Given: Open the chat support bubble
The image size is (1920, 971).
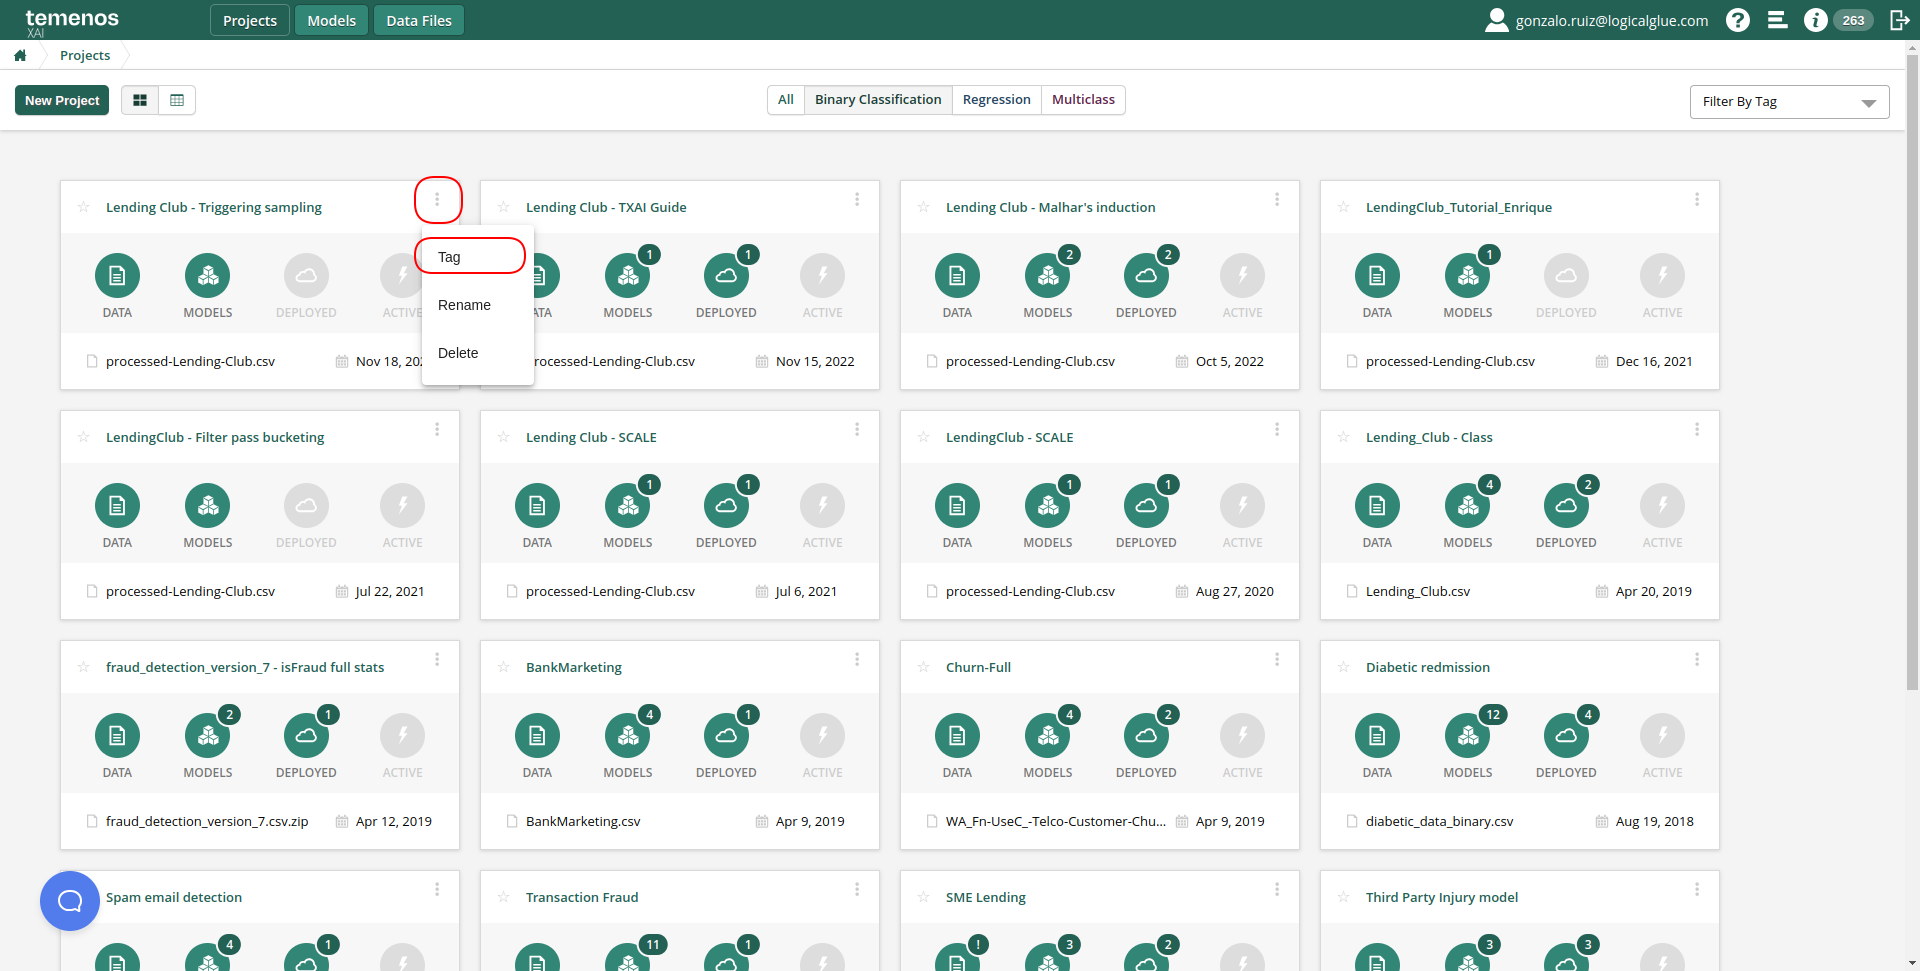Looking at the screenshot, I should [x=70, y=901].
